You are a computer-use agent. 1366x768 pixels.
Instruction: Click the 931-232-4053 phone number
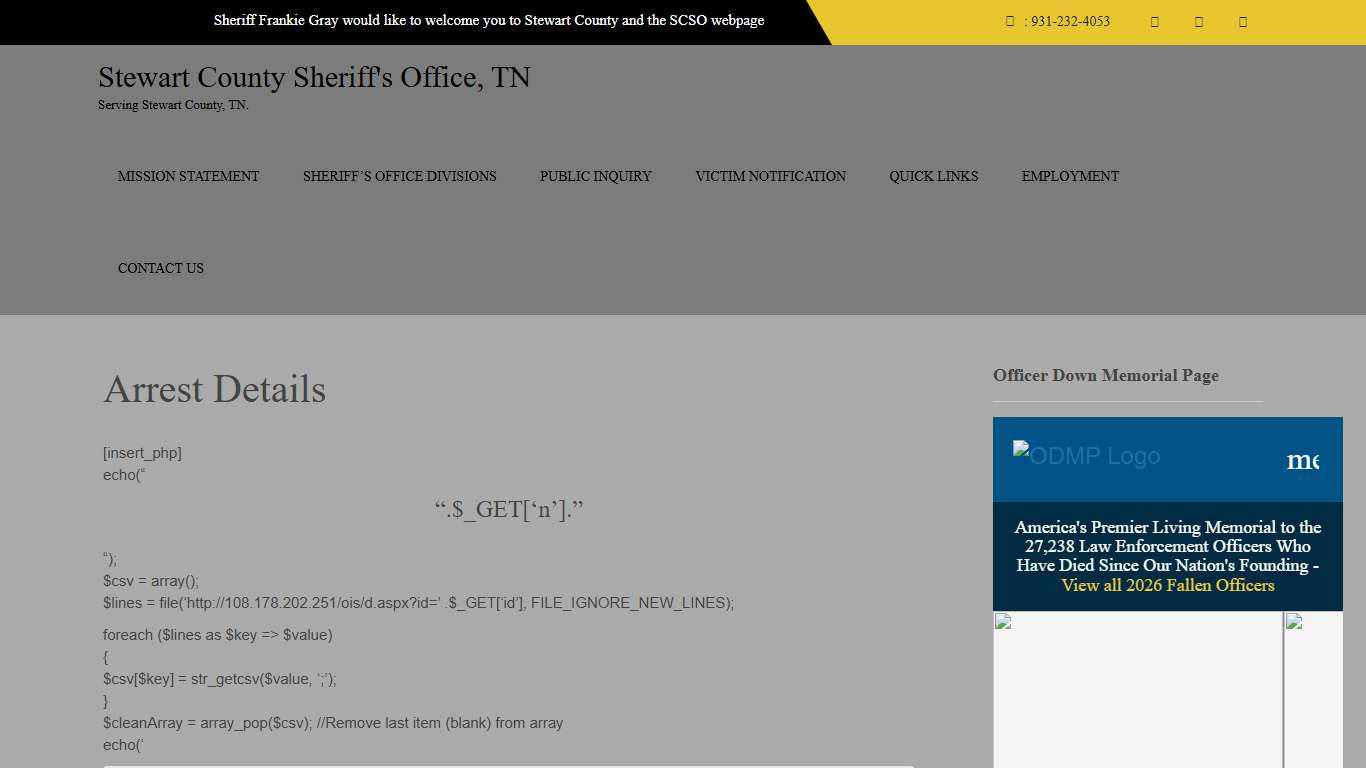pyautogui.click(x=1070, y=21)
